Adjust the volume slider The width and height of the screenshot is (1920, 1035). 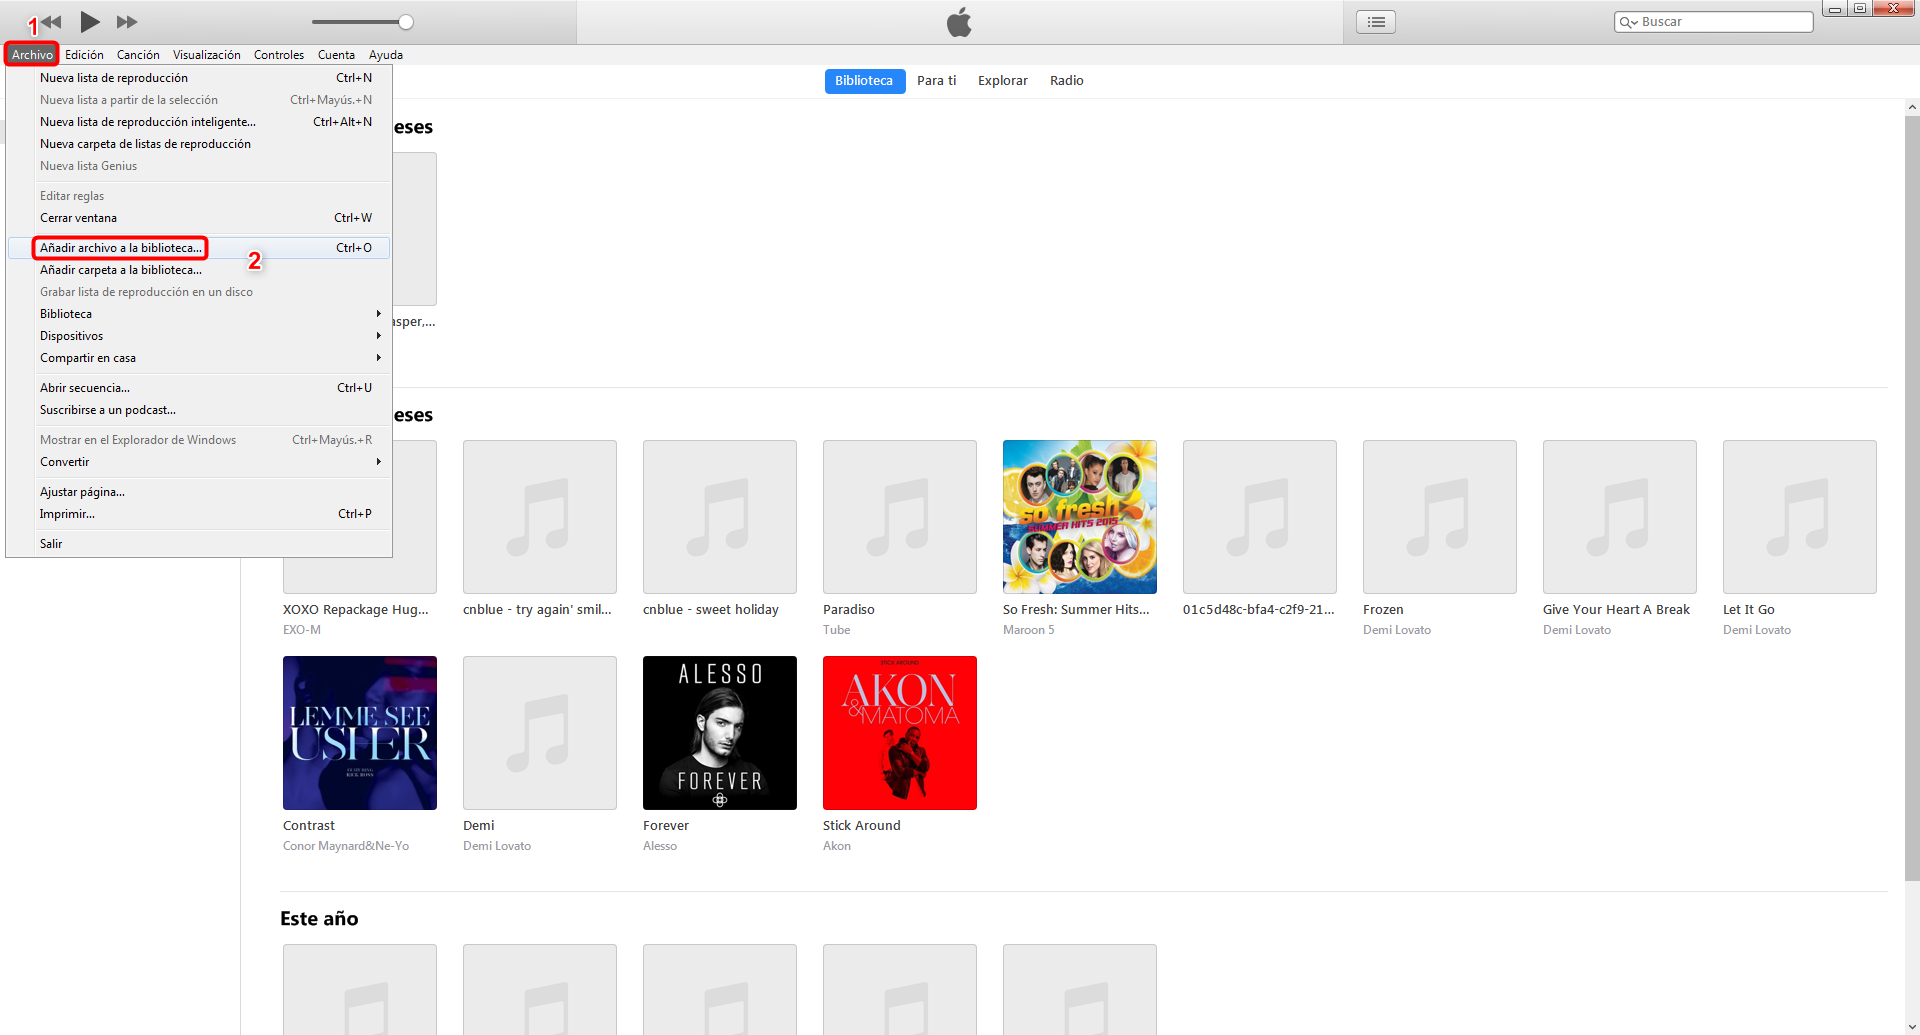click(404, 21)
